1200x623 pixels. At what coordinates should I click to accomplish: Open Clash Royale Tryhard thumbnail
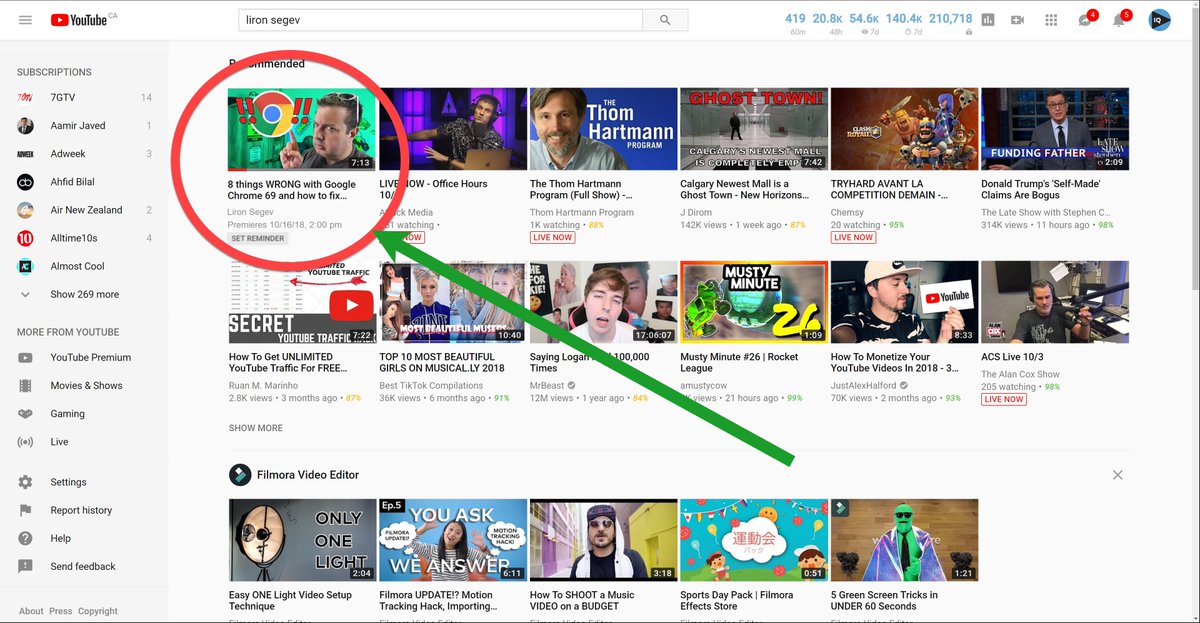904,129
